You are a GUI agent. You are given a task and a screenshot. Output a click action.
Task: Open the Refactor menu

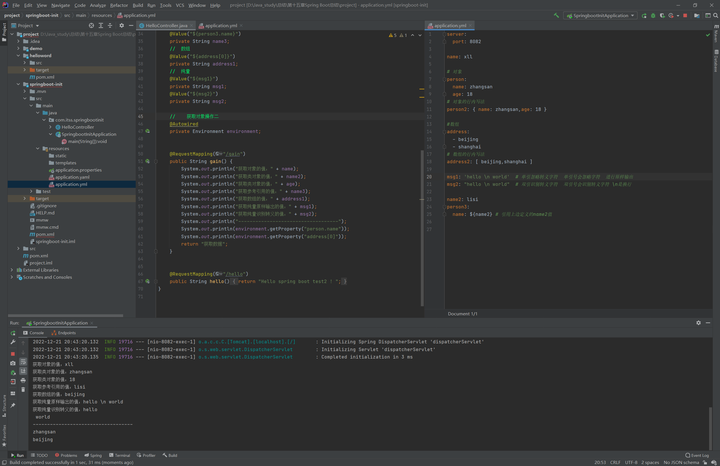119,5
